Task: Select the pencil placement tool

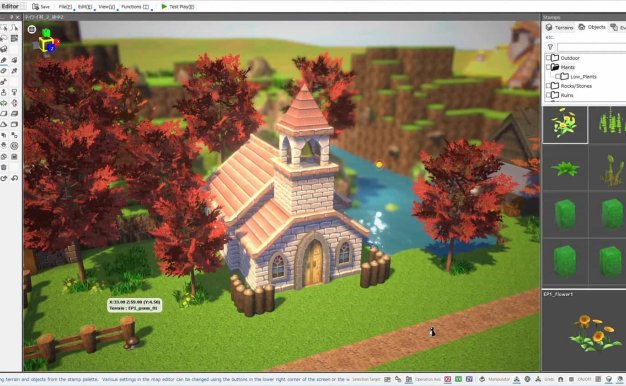Action: (x=4, y=60)
